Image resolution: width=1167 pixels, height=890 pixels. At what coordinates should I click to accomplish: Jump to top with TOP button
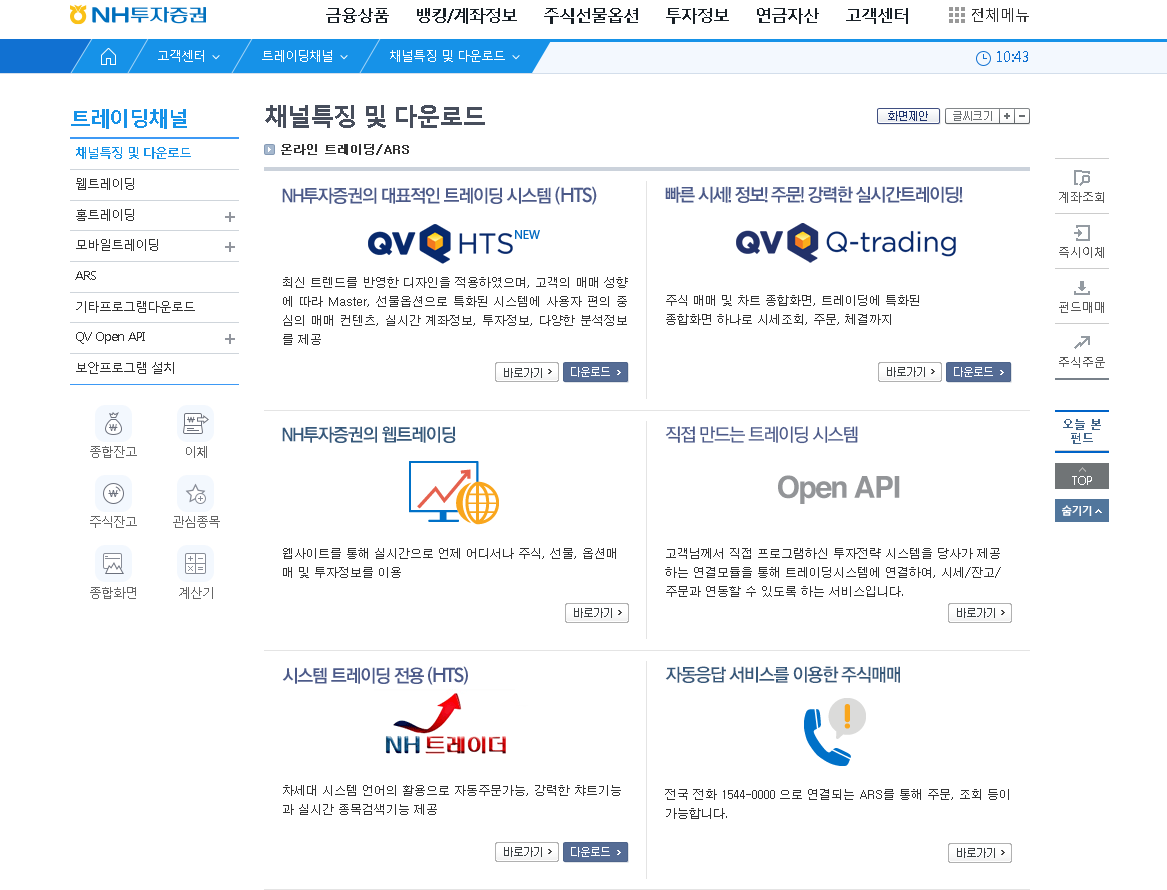tap(1081, 476)
